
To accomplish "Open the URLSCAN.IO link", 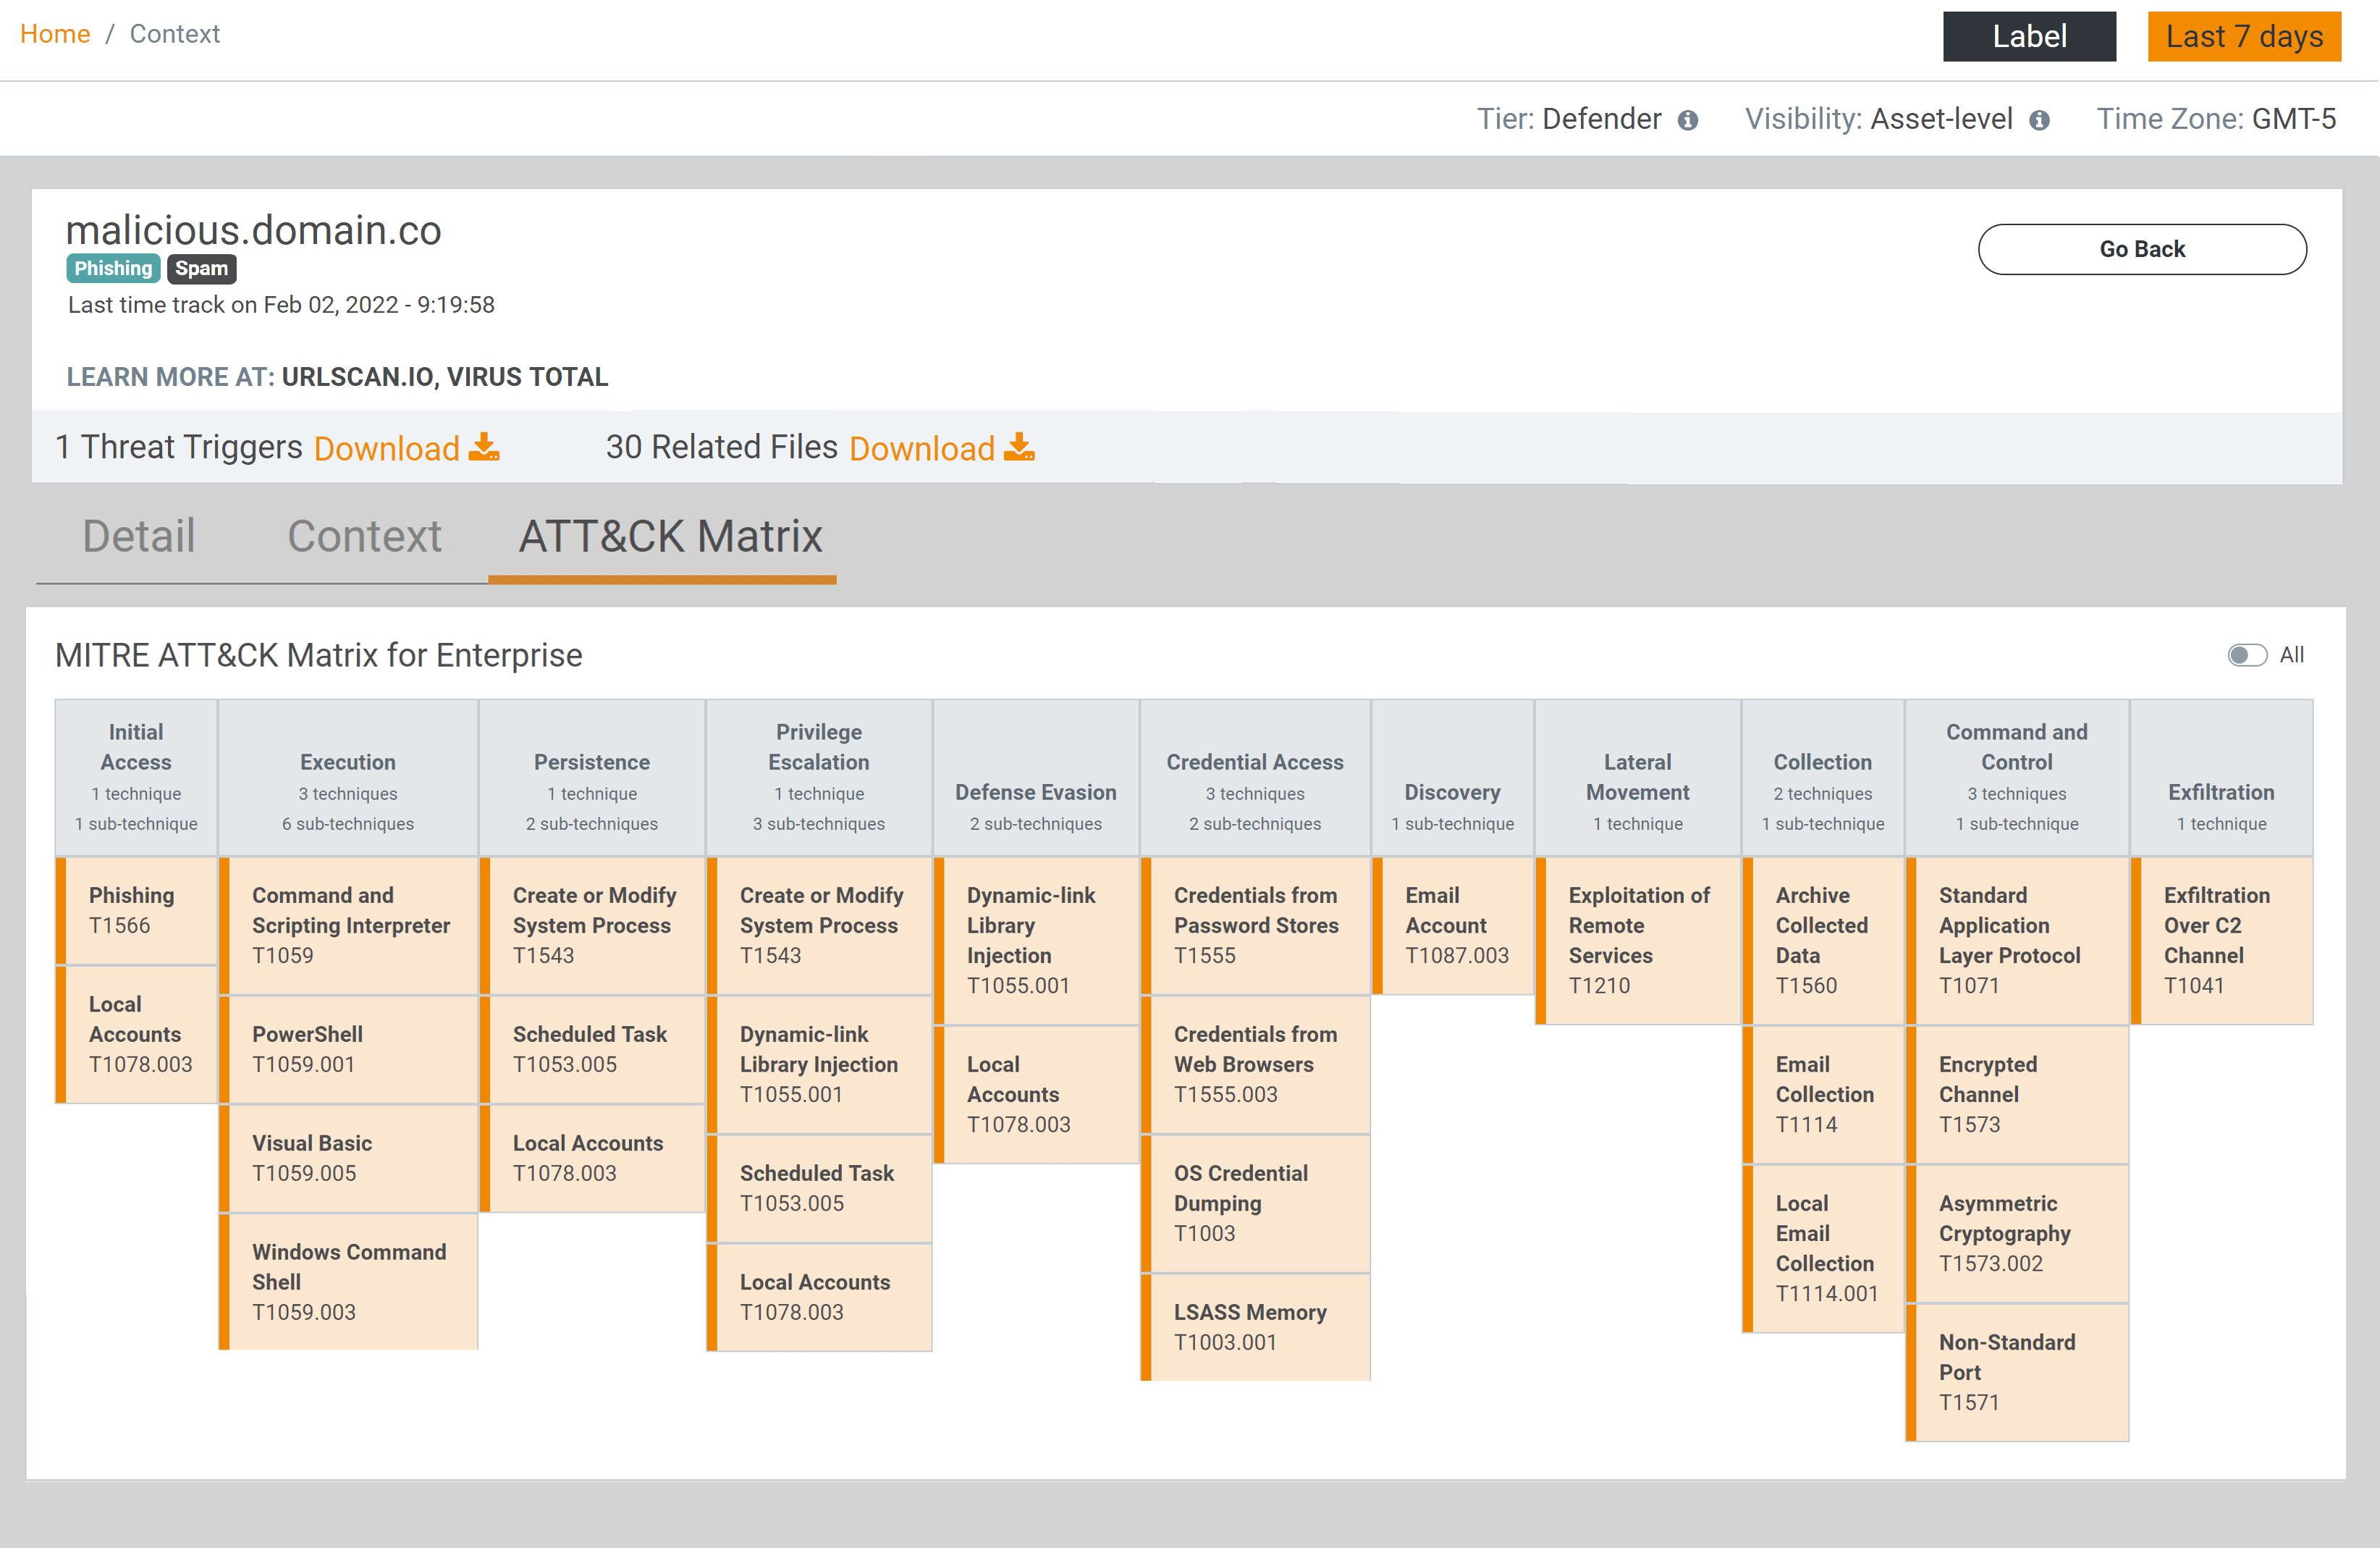I will pyautogui.click(x=357, y=377).
